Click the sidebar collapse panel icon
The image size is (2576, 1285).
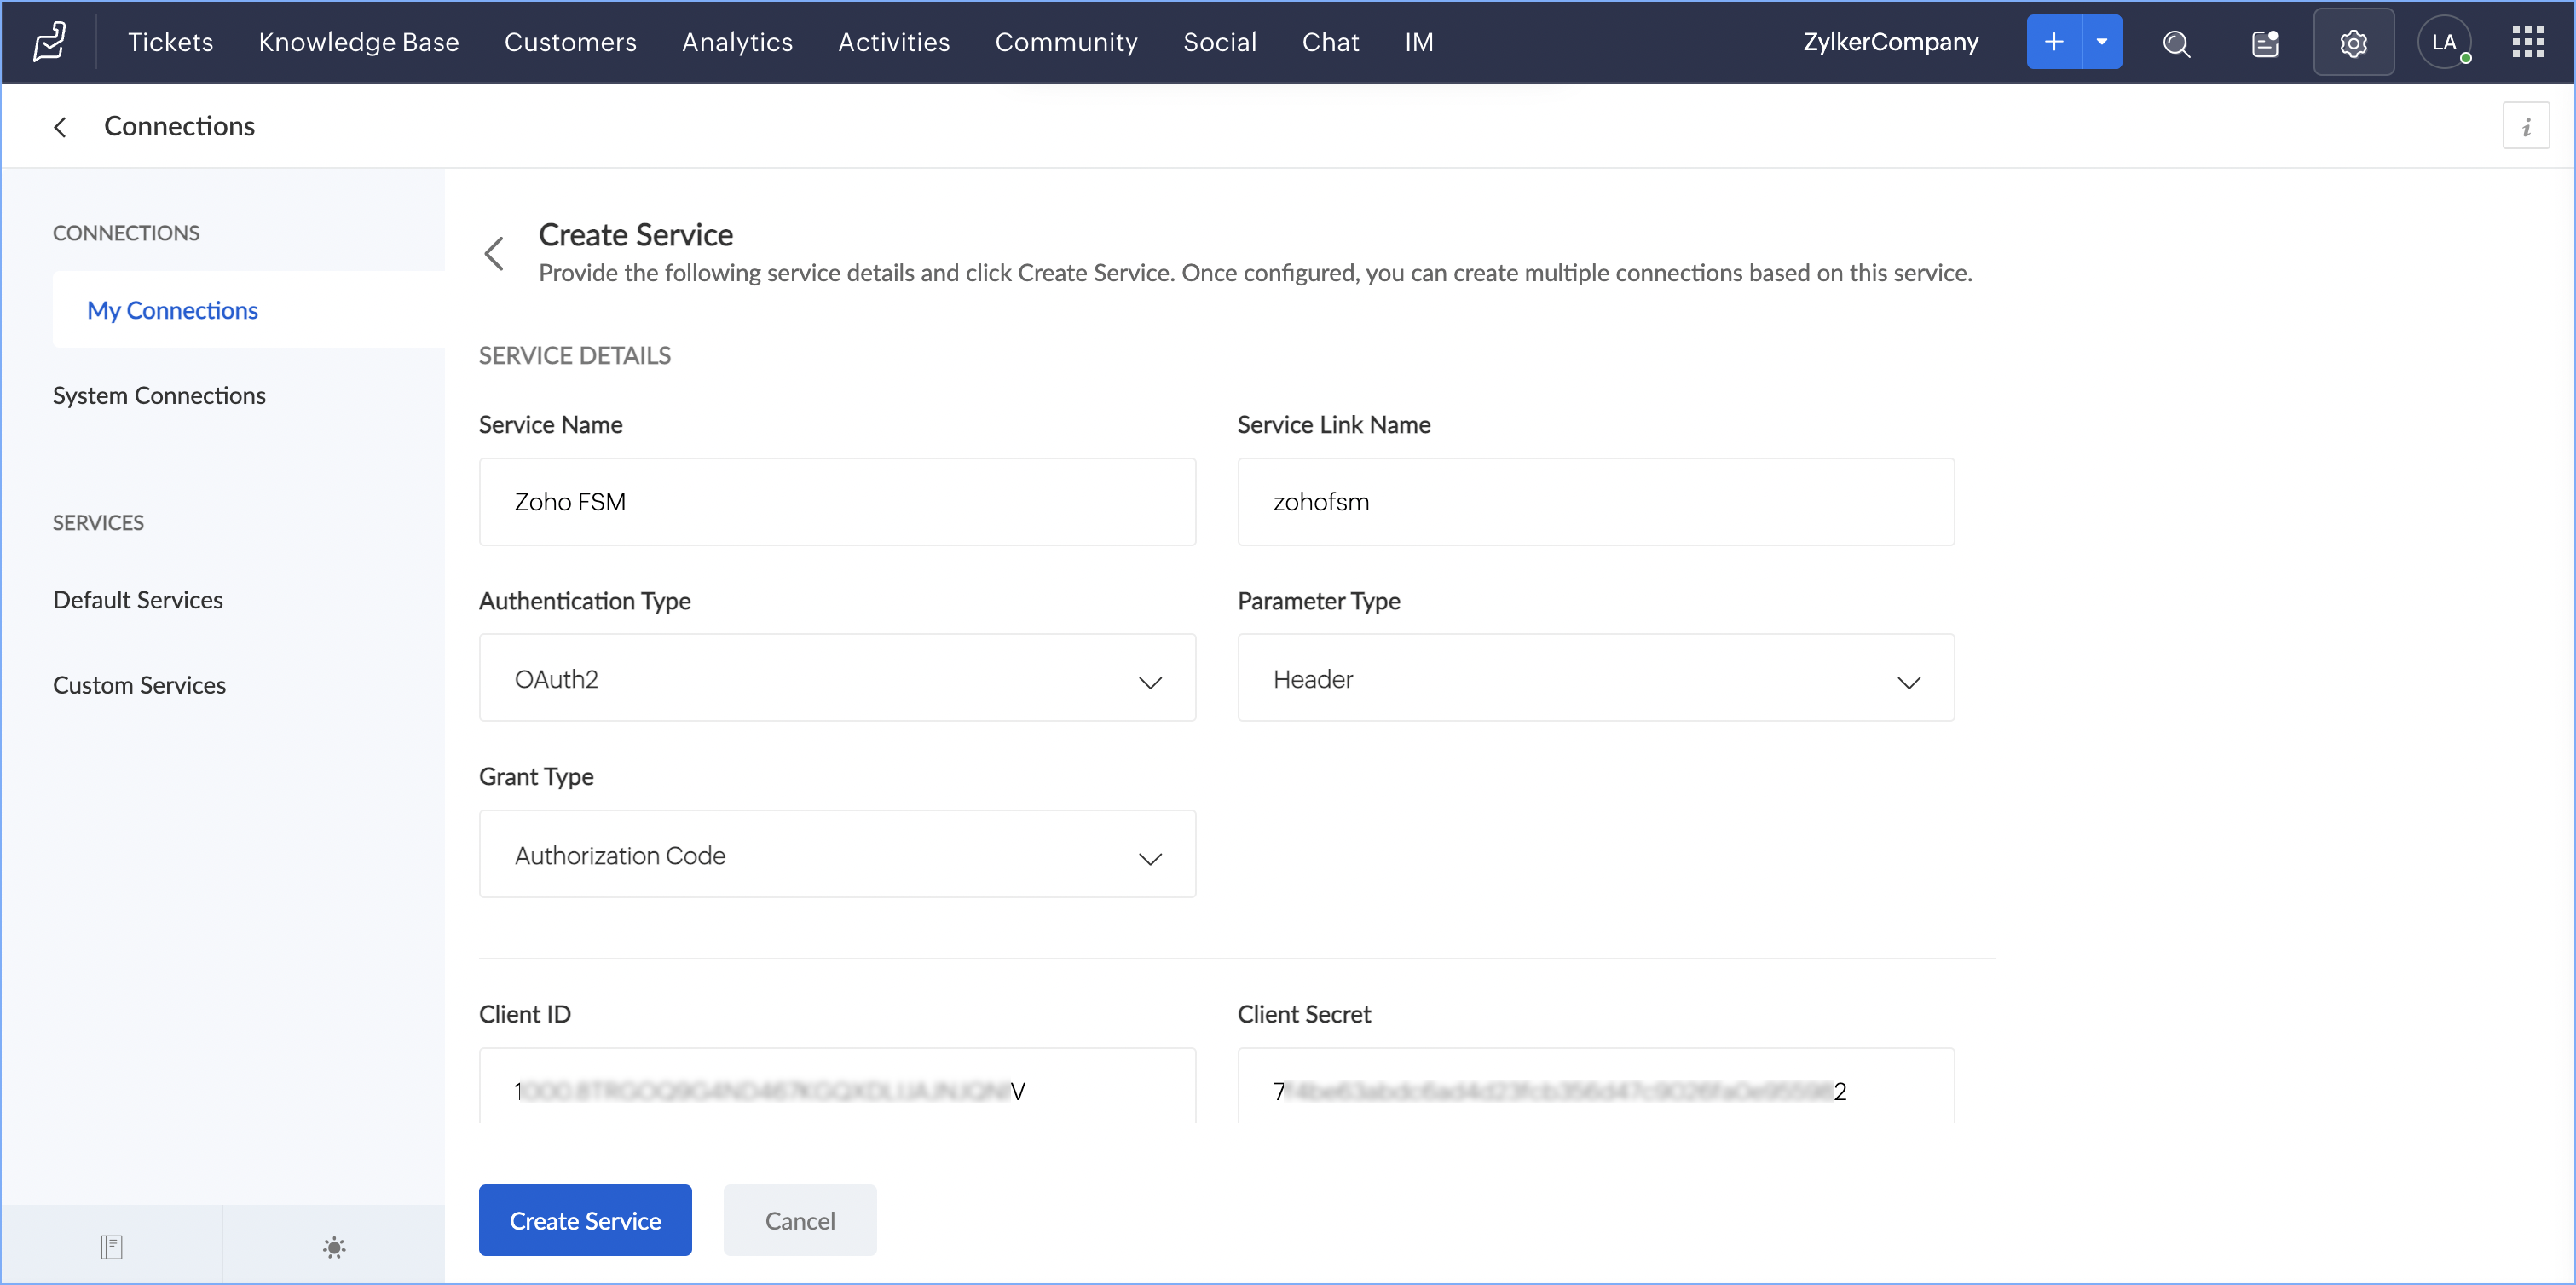[111, 1247]
